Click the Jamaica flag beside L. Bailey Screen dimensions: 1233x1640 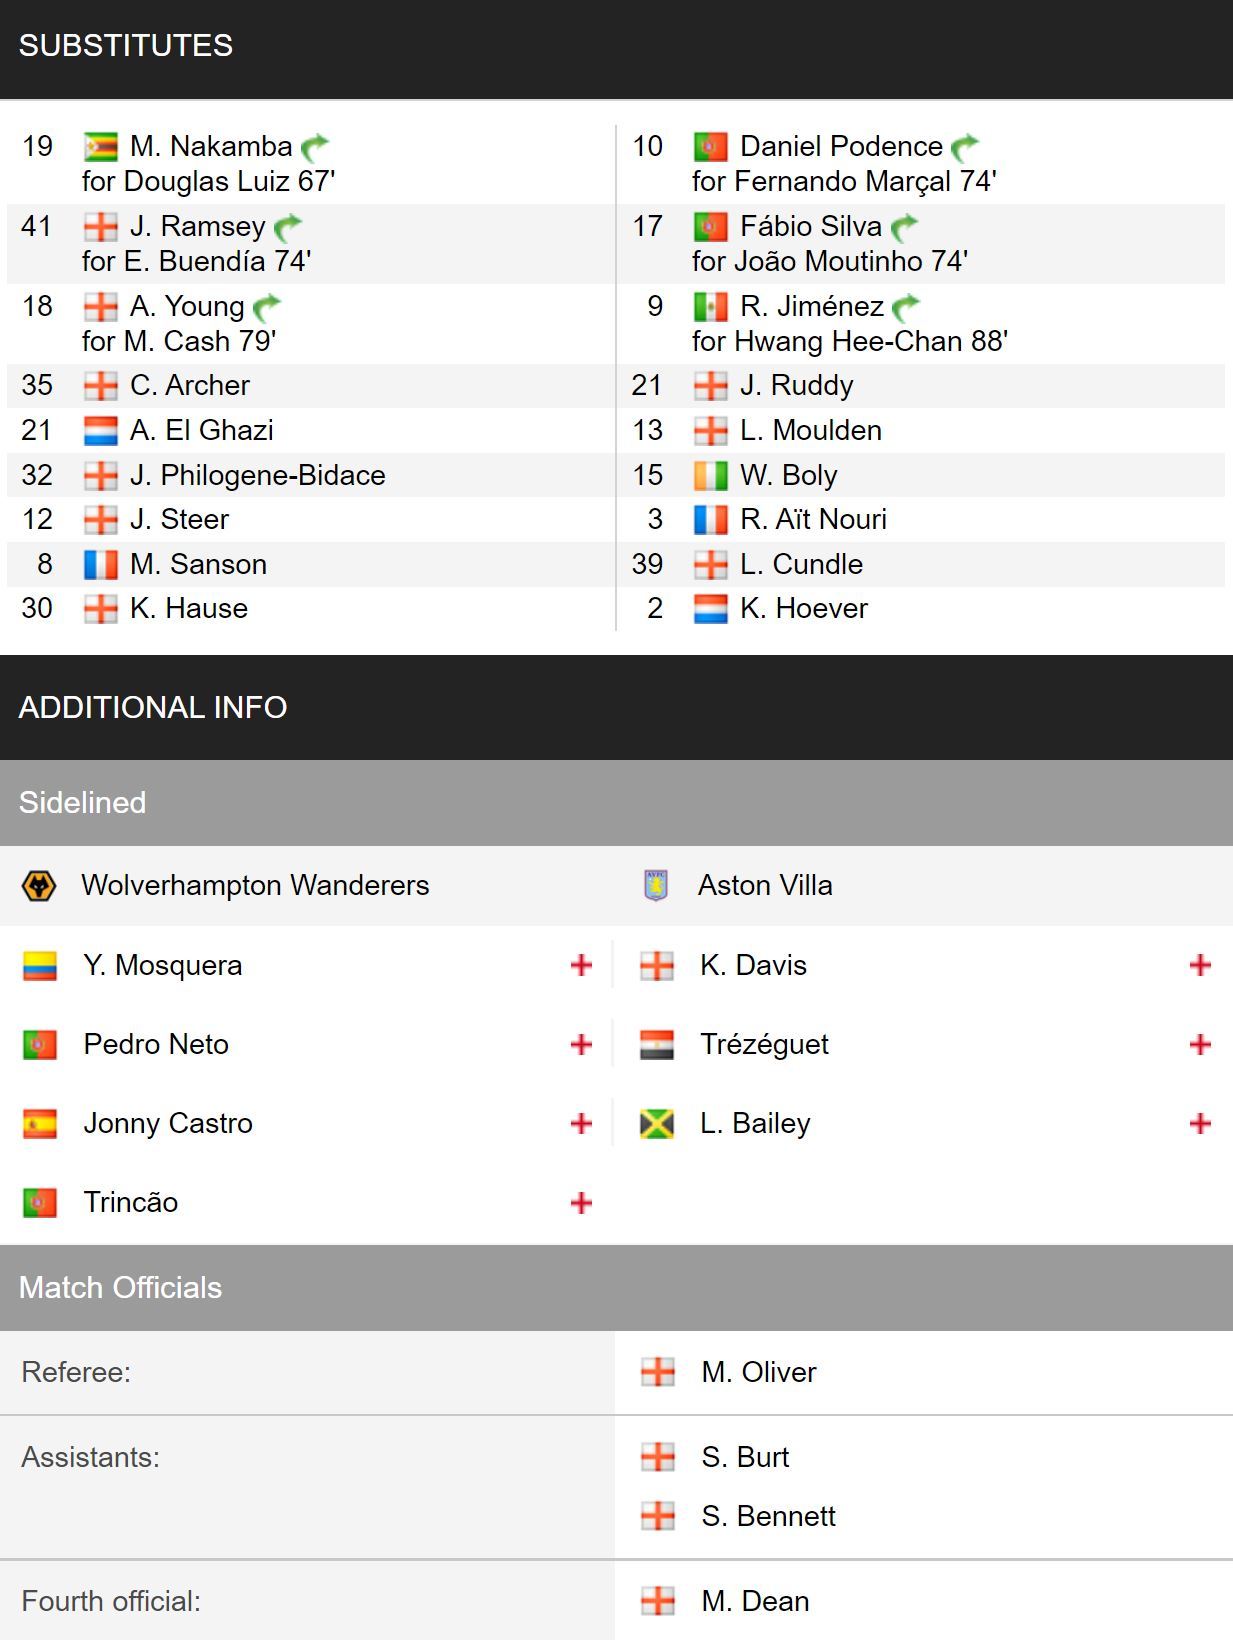[657, 1124]
